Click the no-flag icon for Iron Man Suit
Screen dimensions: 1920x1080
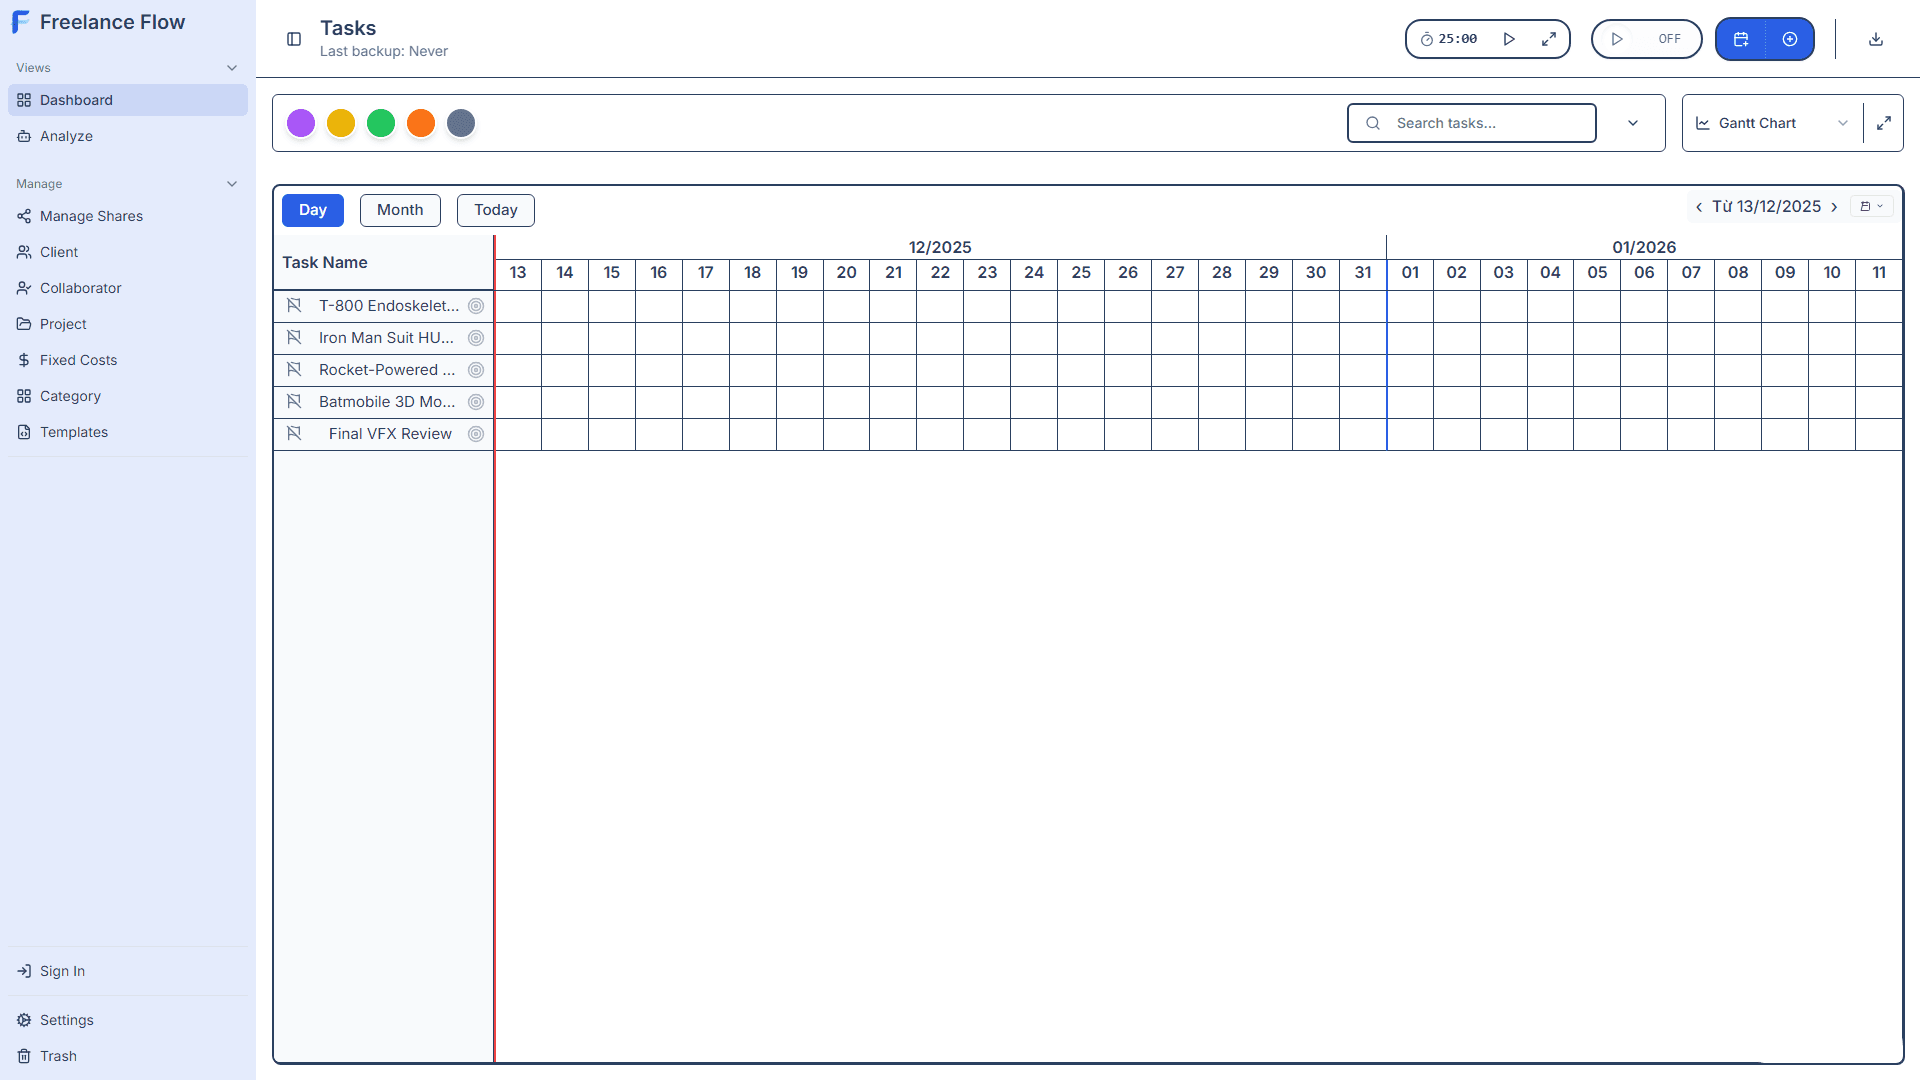click(294, 338)
